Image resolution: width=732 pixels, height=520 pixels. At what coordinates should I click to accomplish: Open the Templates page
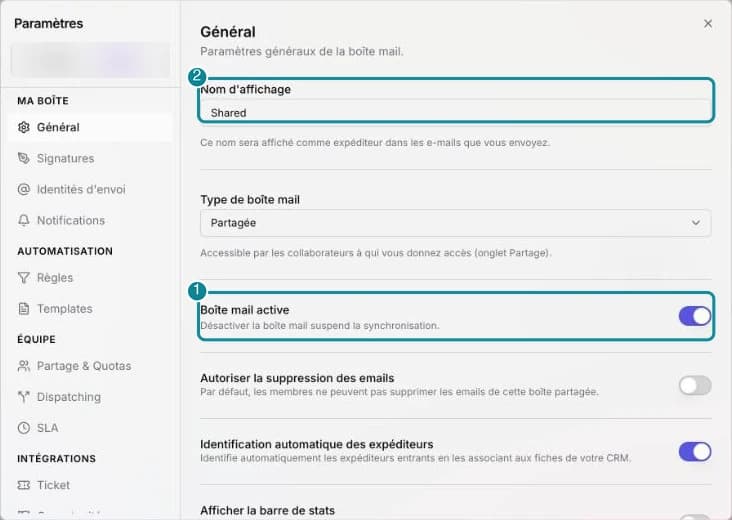point(91,309)
